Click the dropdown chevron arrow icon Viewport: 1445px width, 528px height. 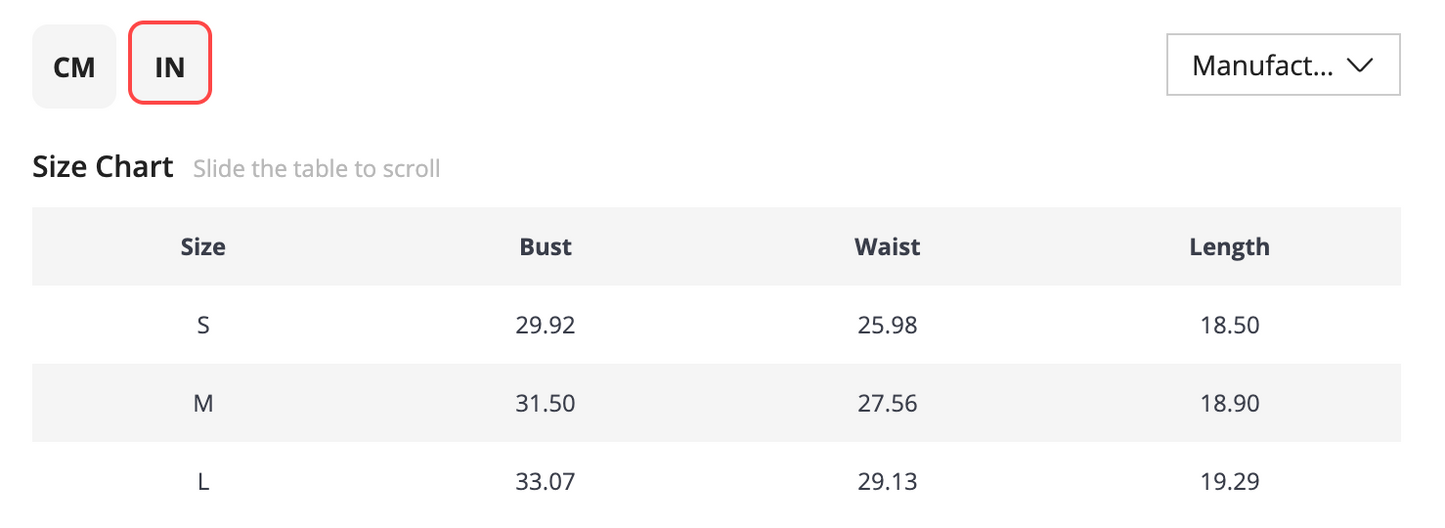click(1360, 66)
